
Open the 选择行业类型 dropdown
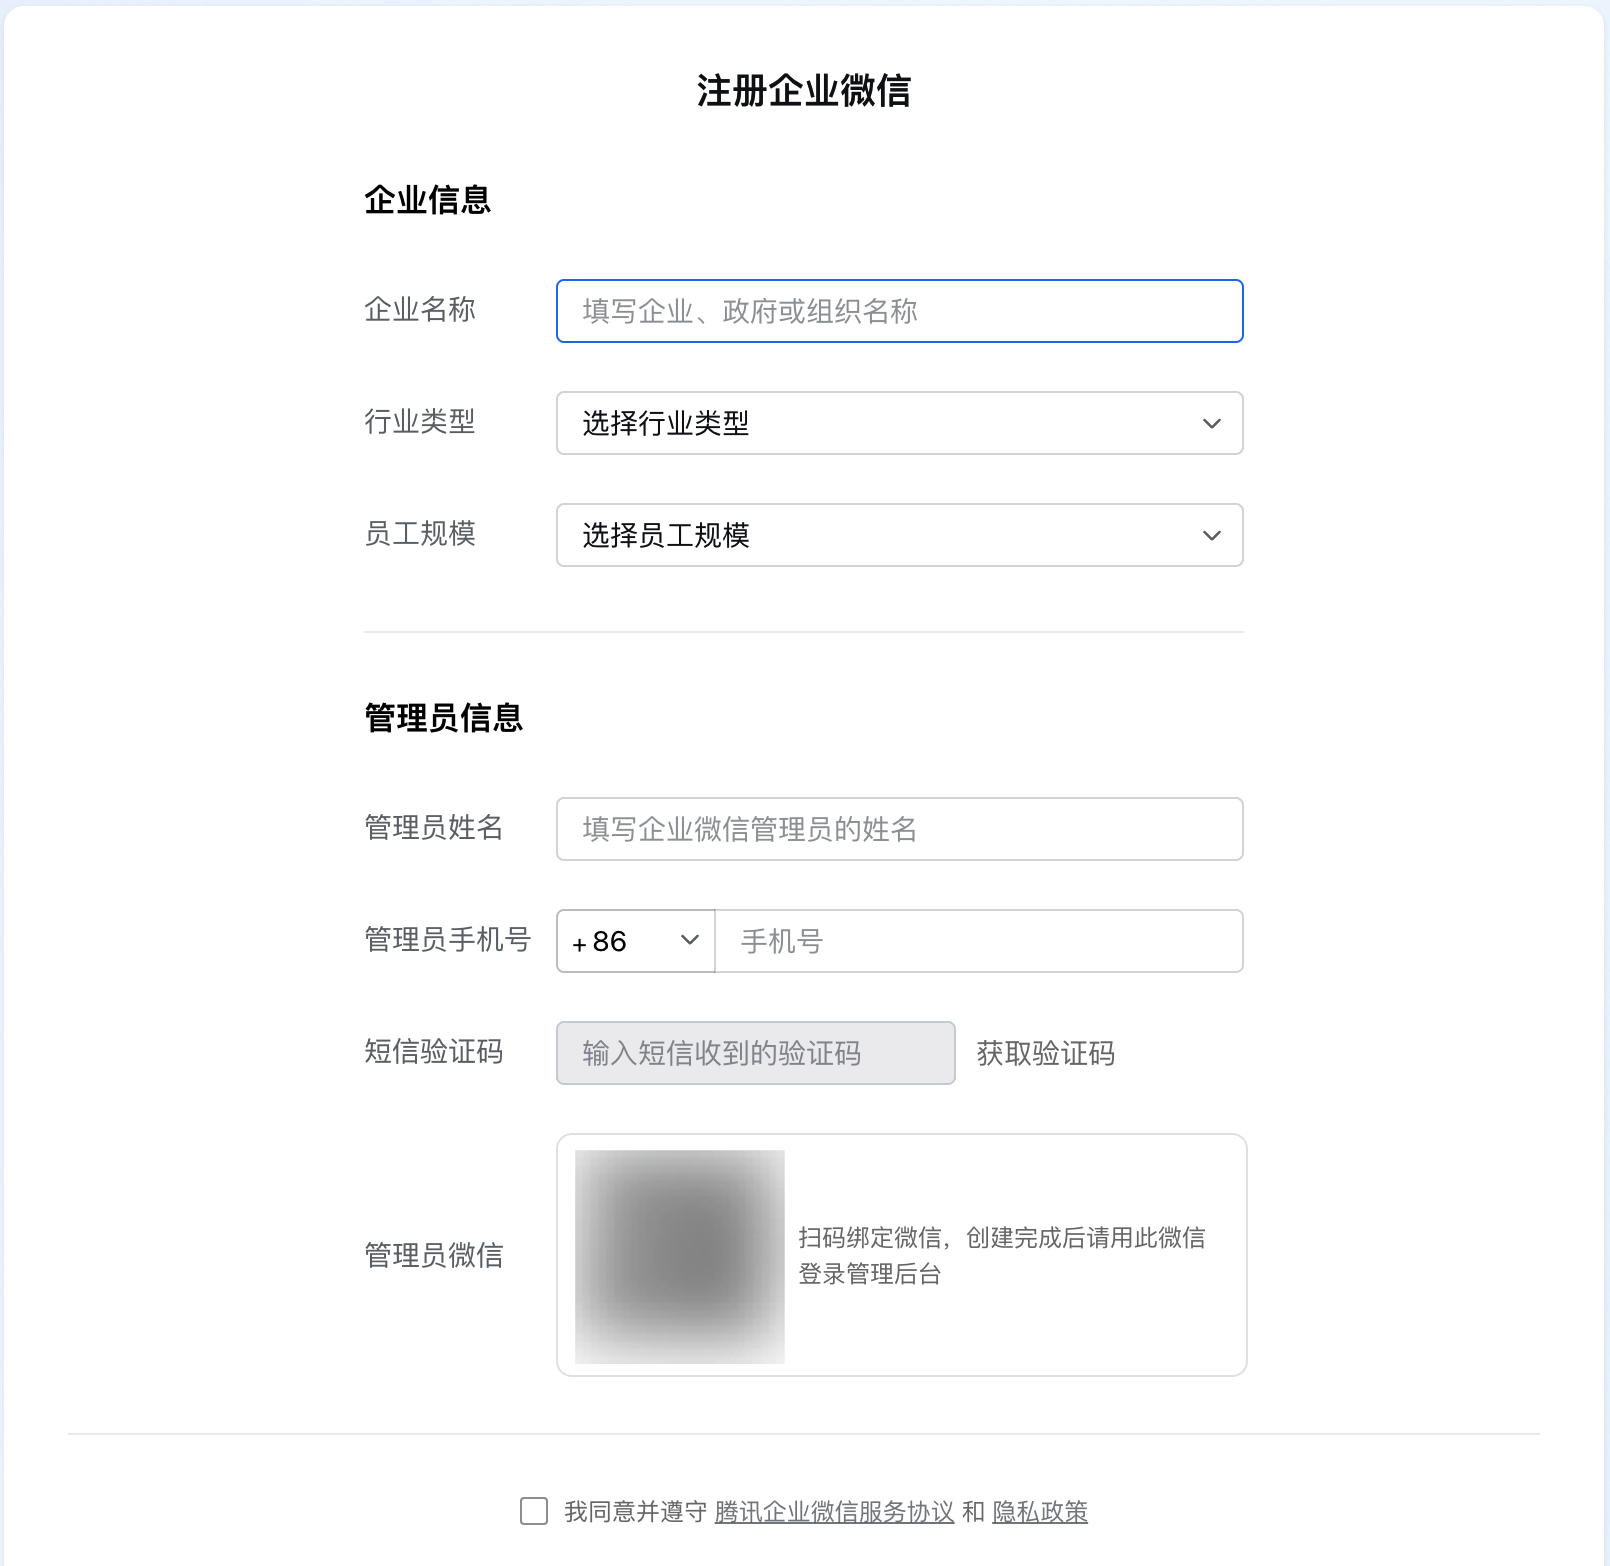click(x=899, y=423)
